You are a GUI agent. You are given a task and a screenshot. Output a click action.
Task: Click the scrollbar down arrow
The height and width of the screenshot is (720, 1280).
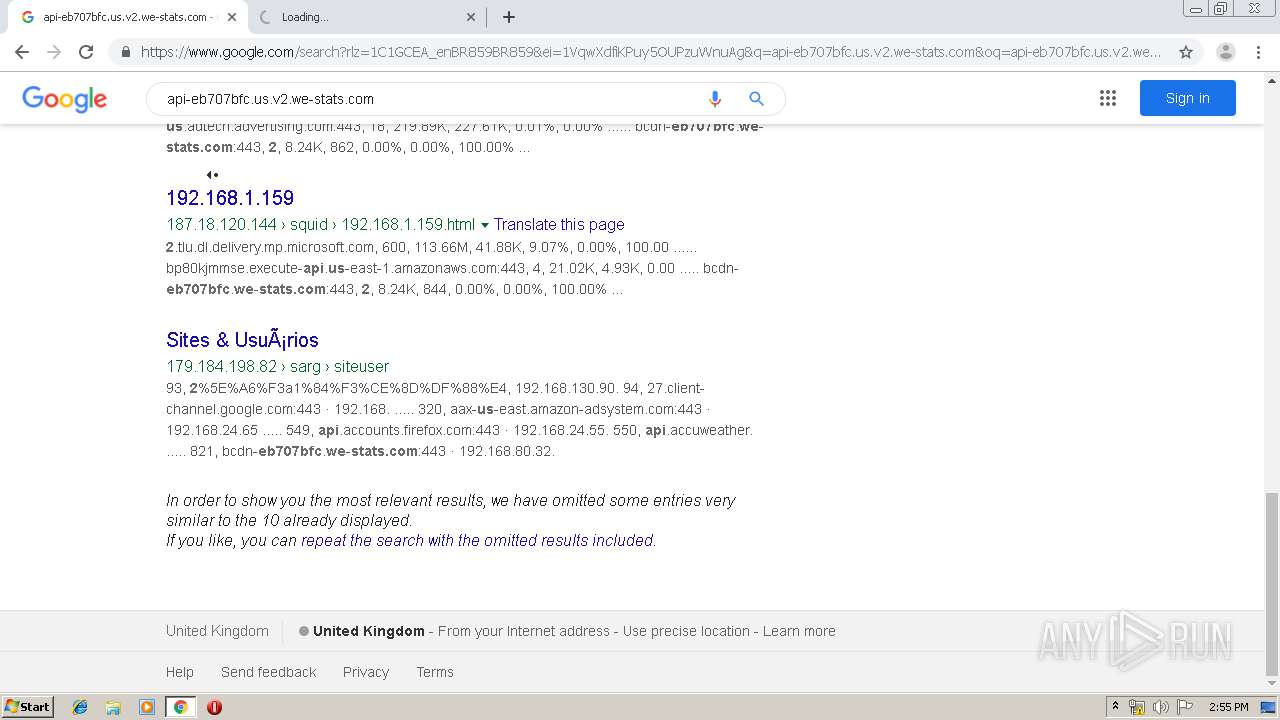1272,684
